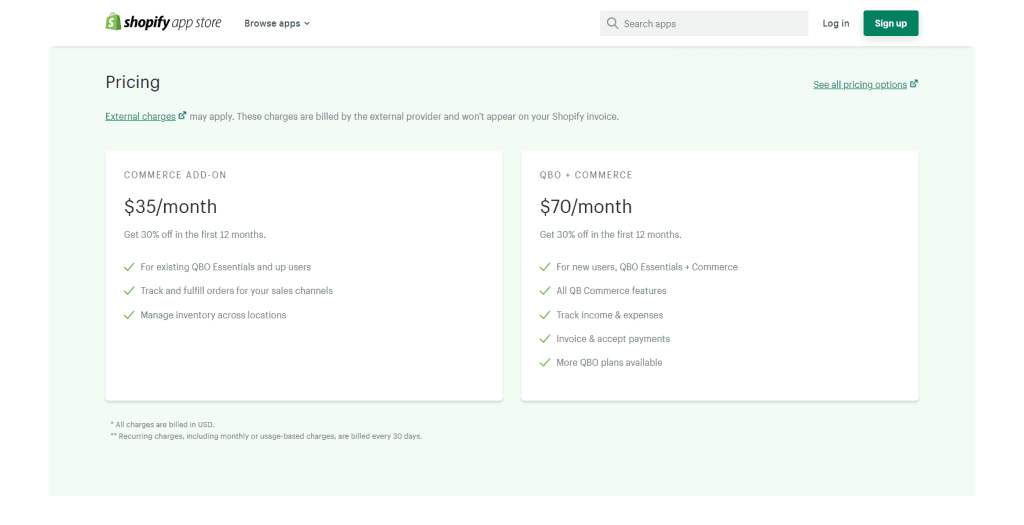The image size is (1024, 525).
Task: Select 'For existing QBO Essentials and up users'
Action: click(225, 267)
